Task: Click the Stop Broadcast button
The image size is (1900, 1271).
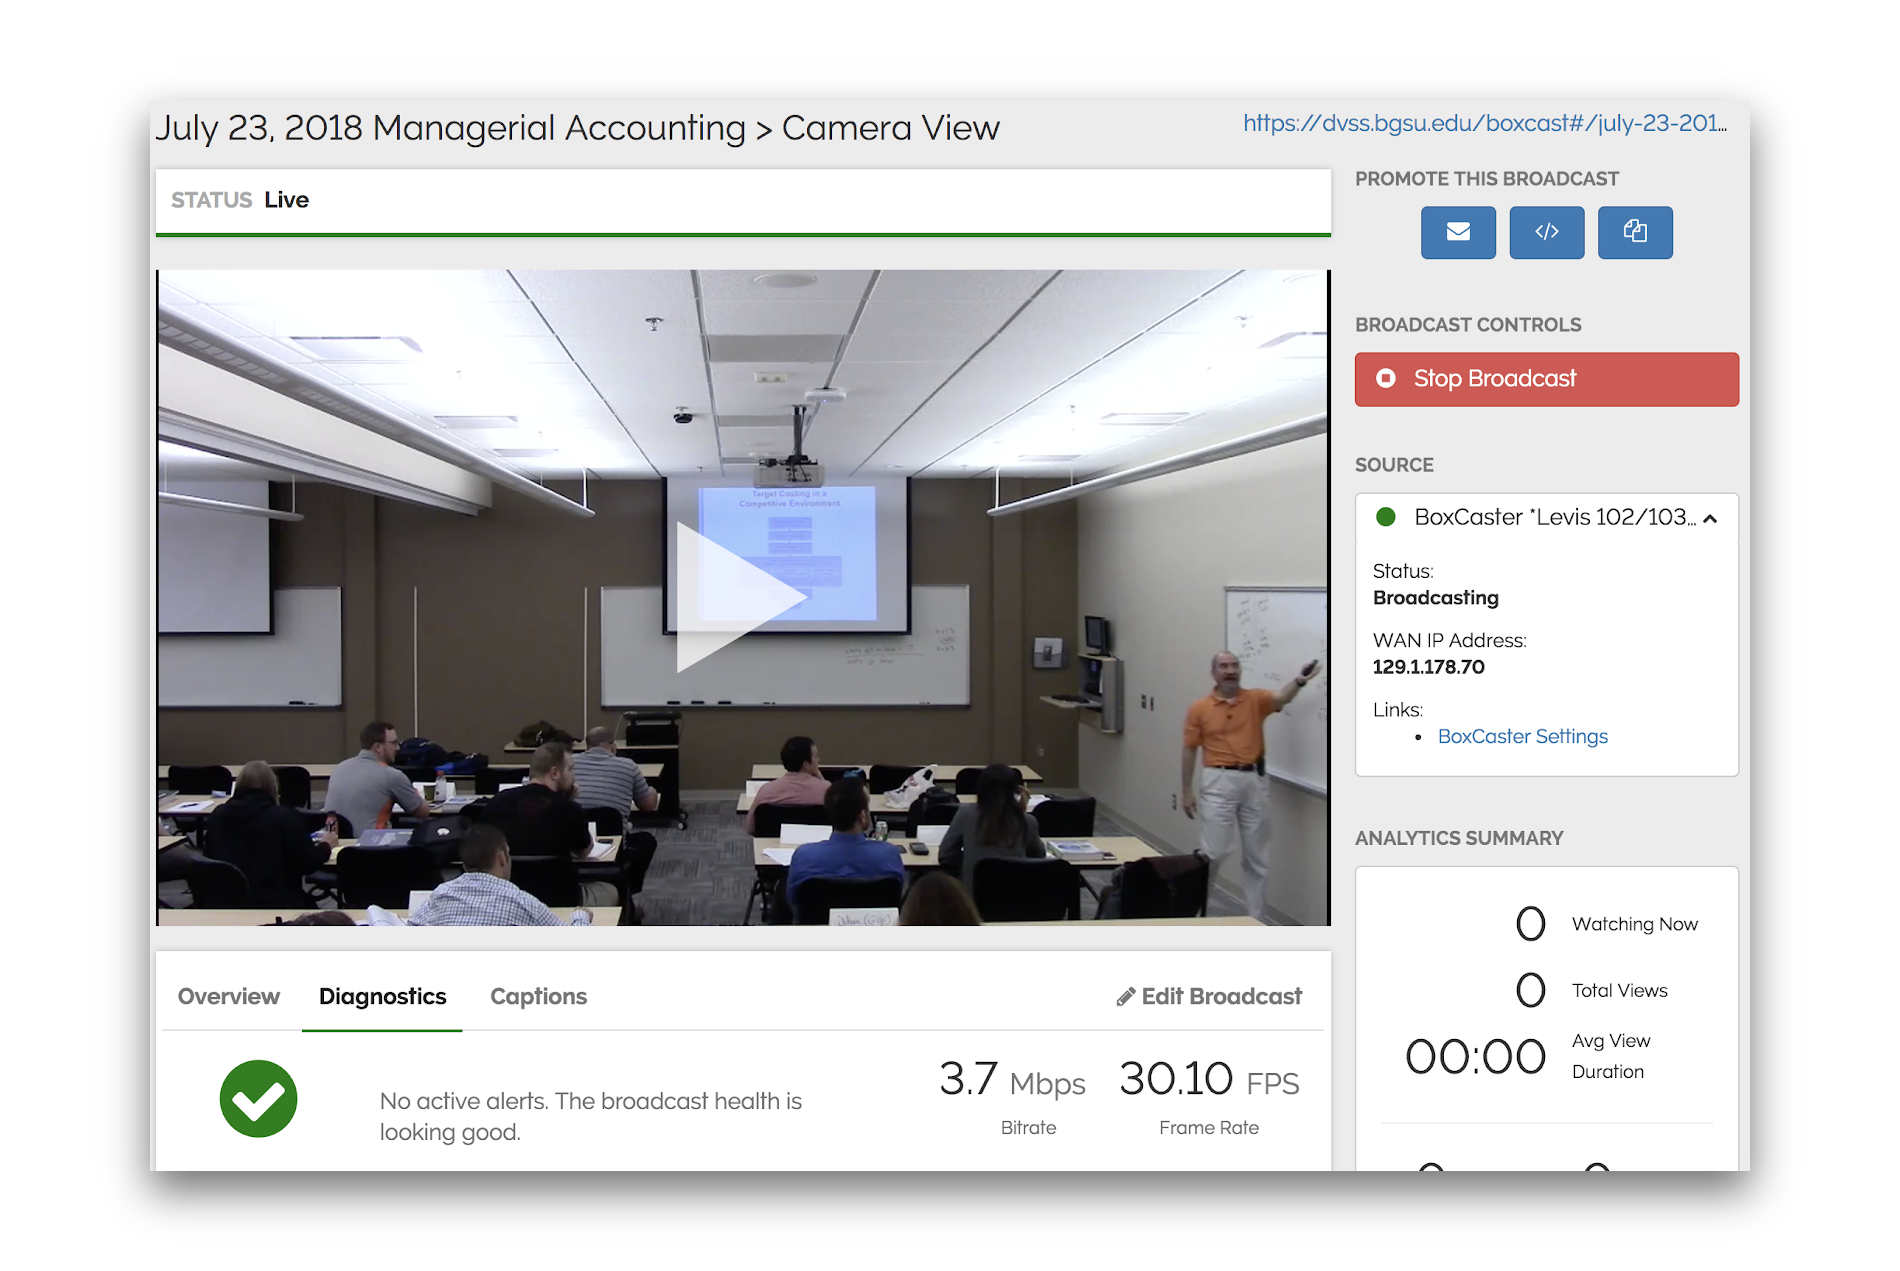Action: (x=1546, y=379)
